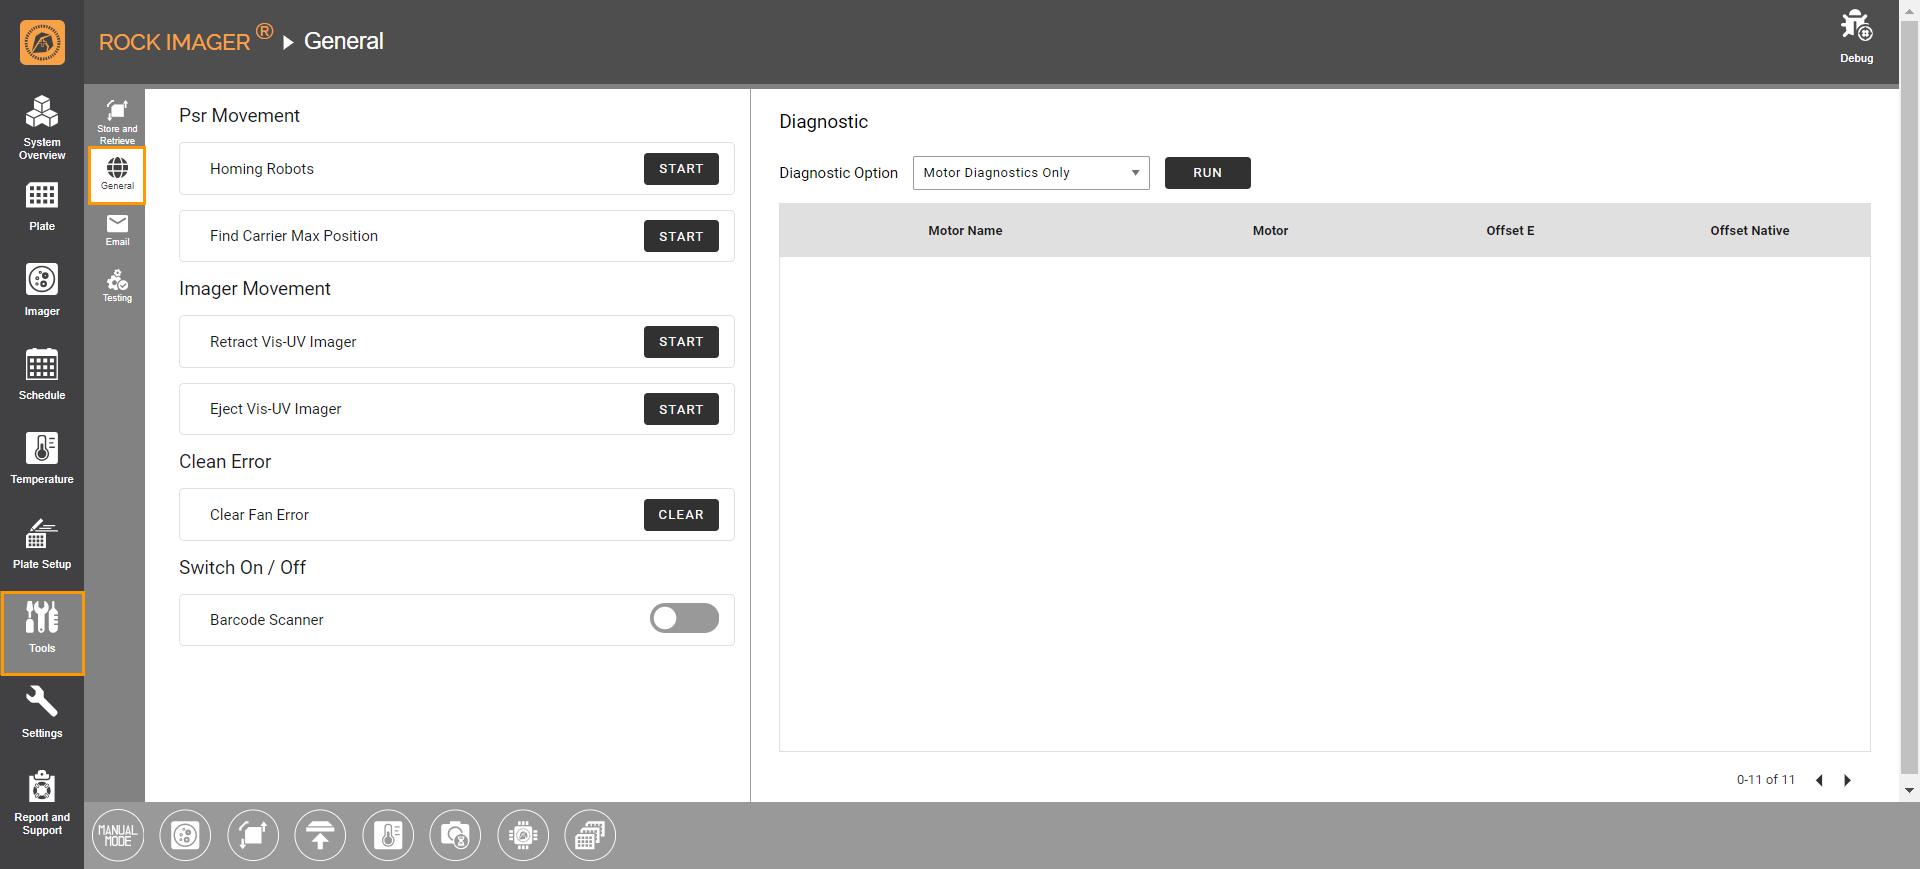Click the vertical scrollbar down arrow
The height and width of the screenshot is (869, 1920).
coord(1909,790)
